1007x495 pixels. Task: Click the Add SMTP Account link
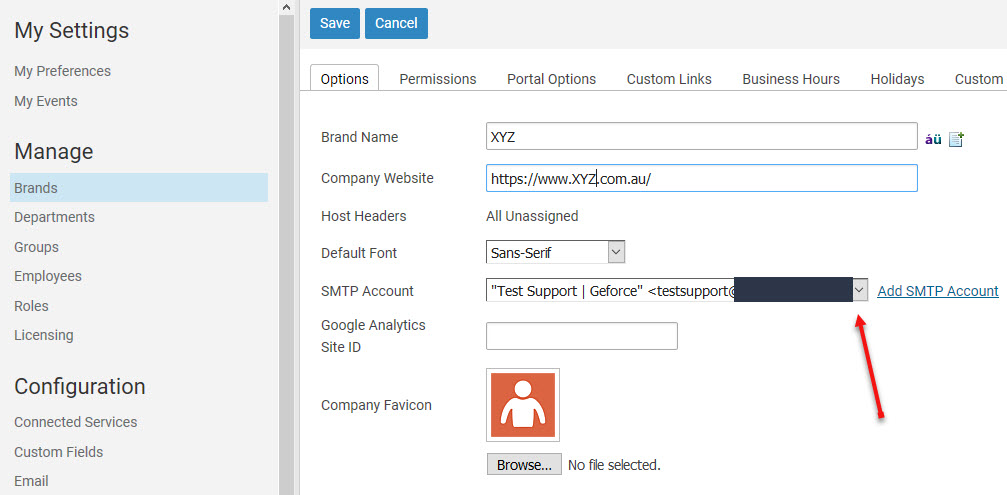tap(937, 291)
